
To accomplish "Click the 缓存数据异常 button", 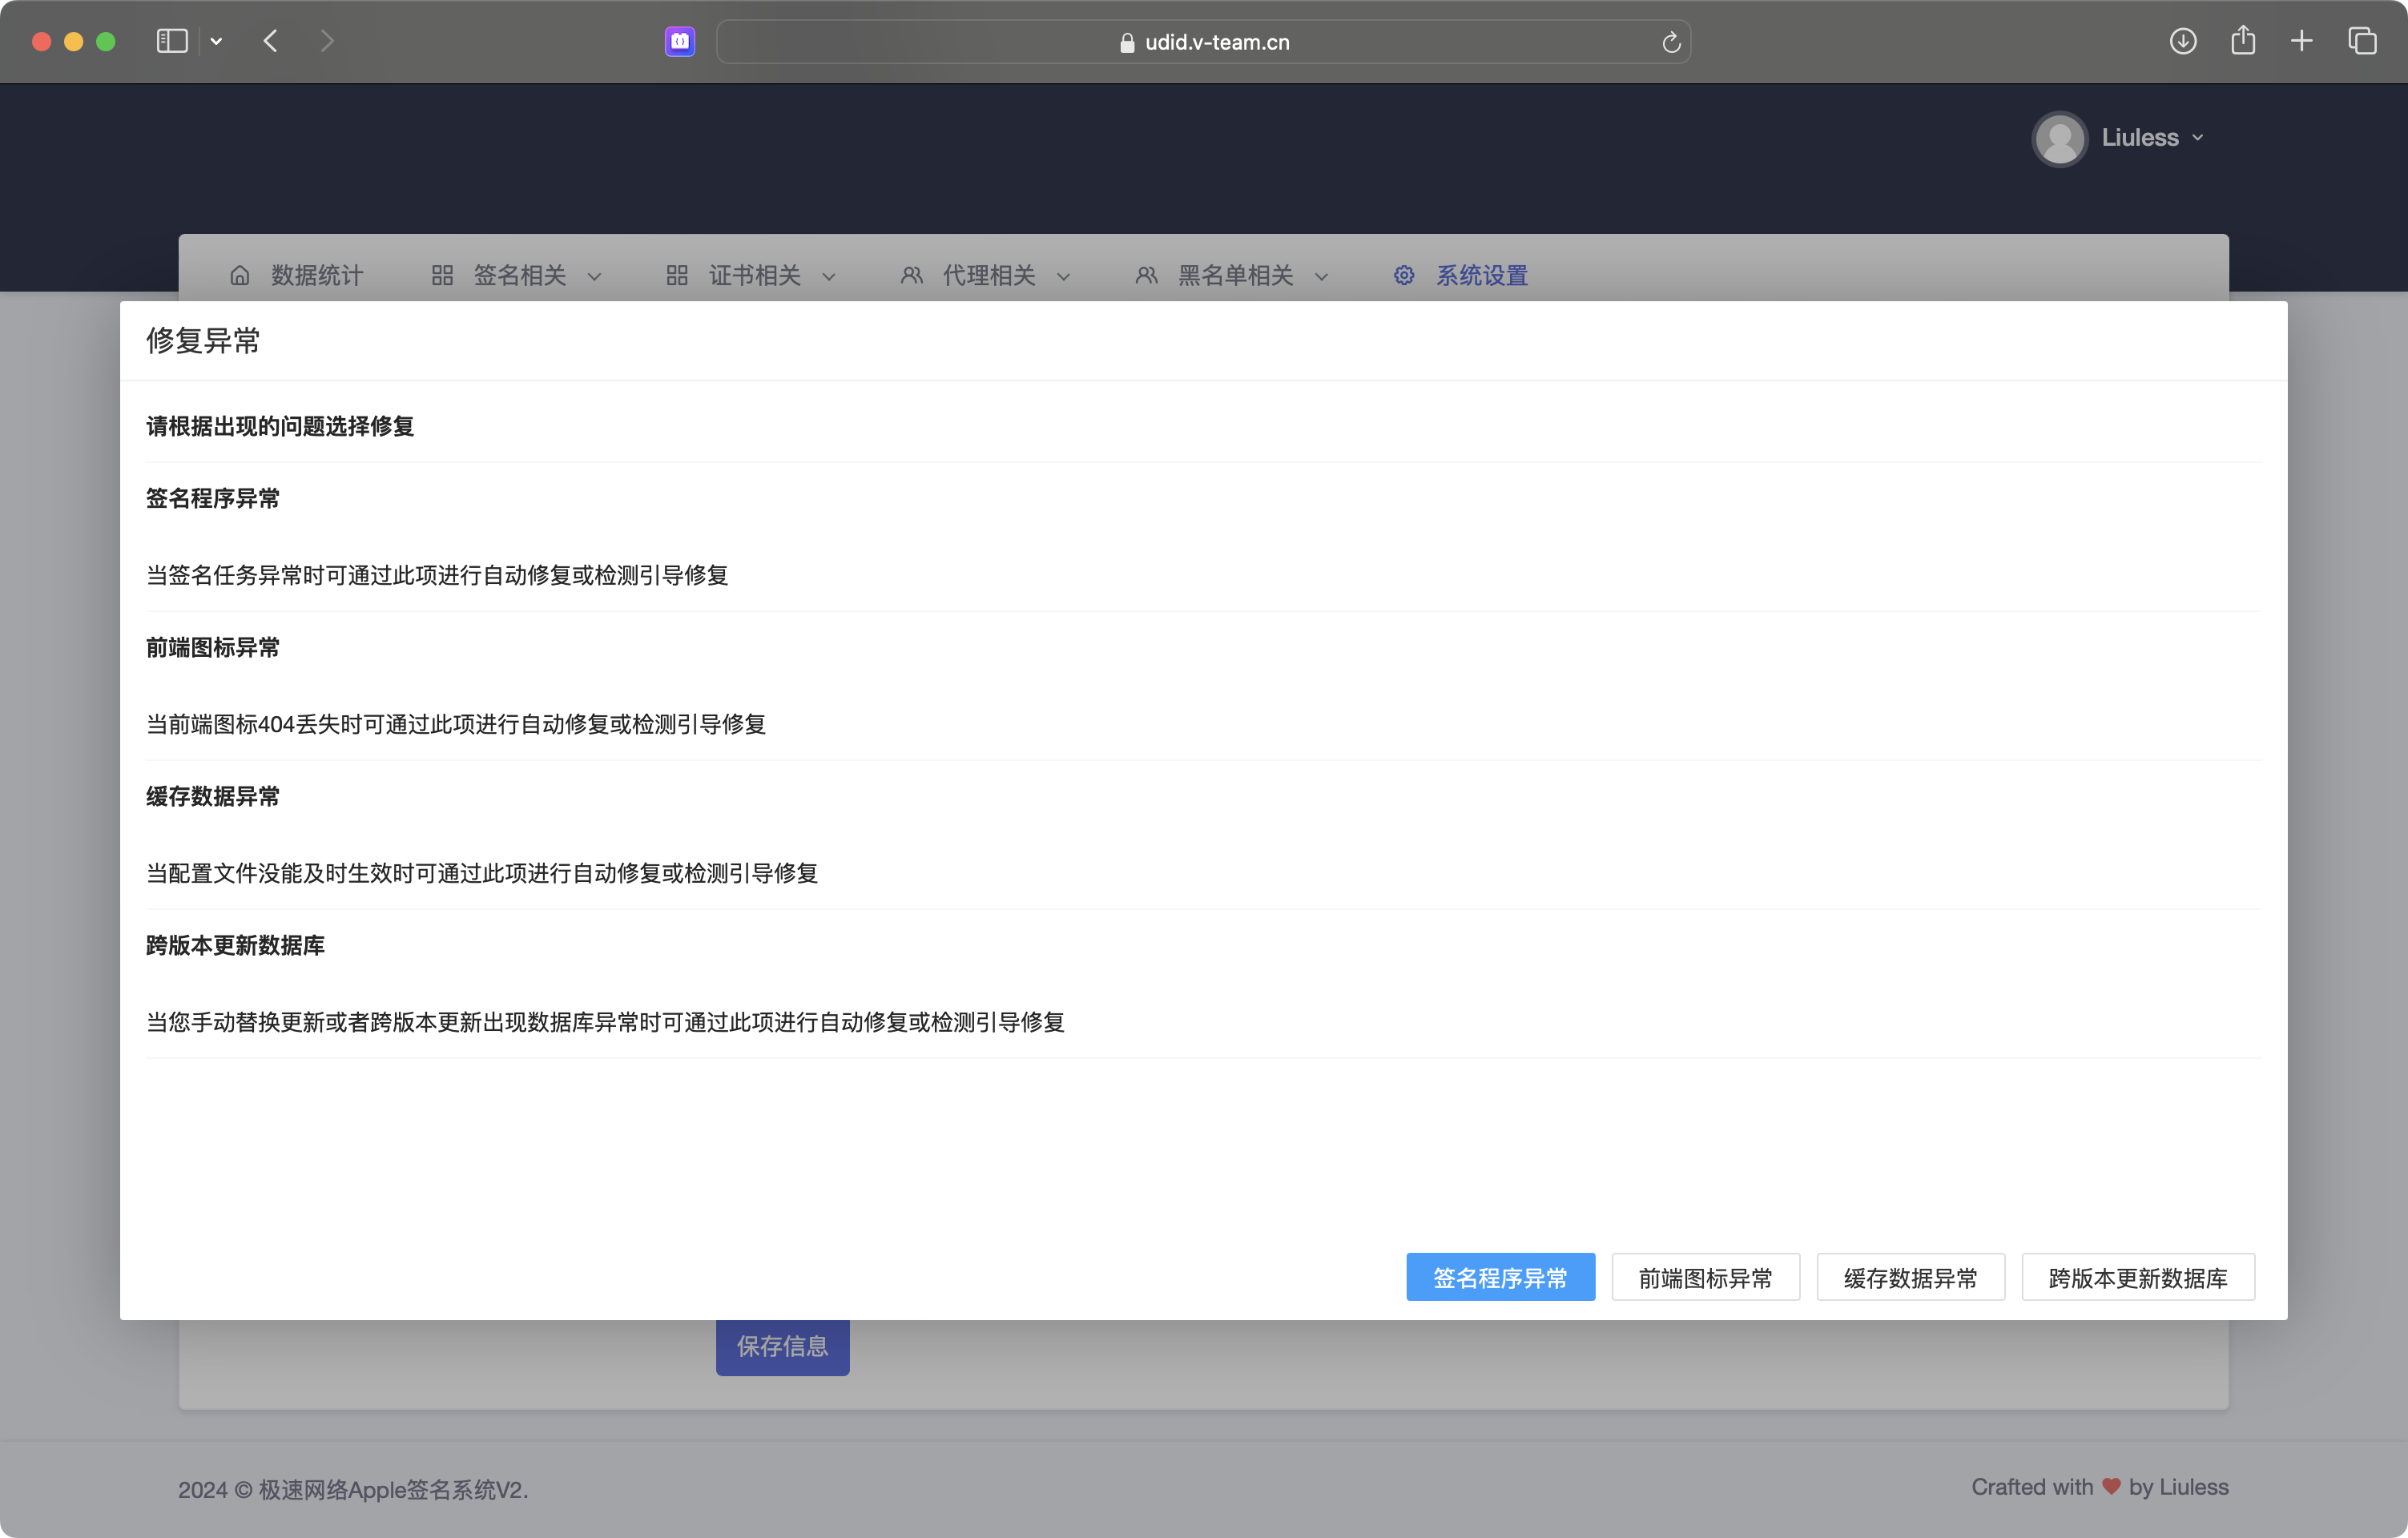I will click(x=1910, y=1277).
